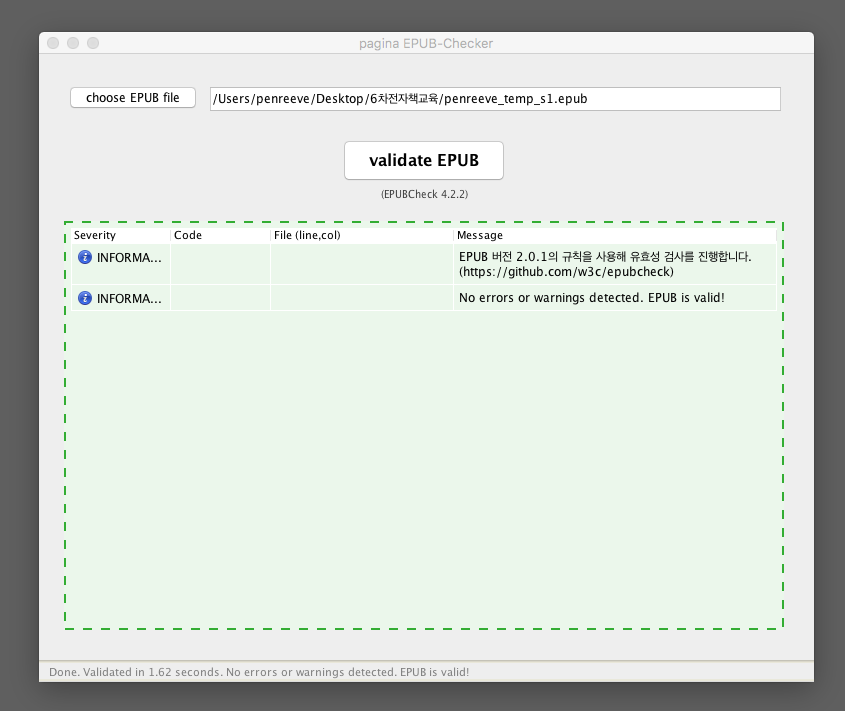845x711 pixels.
Task: Click the info icon in the EPUB 2.0.1 row
Action: coord(85,257)
